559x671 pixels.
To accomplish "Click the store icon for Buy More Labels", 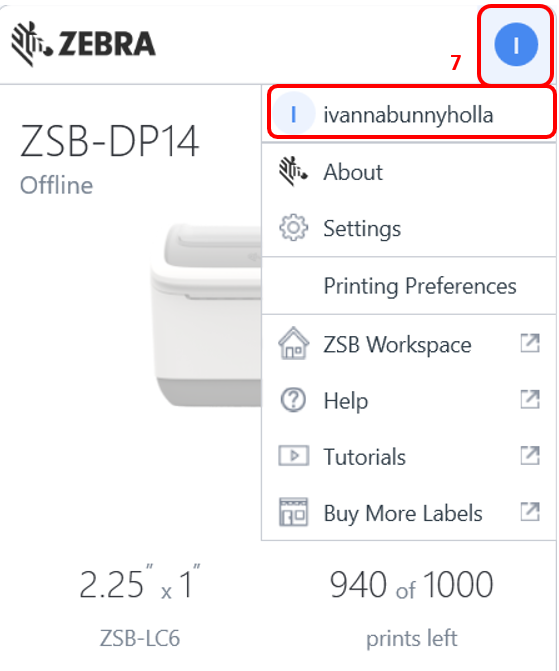I will click(x=293, y=512).
